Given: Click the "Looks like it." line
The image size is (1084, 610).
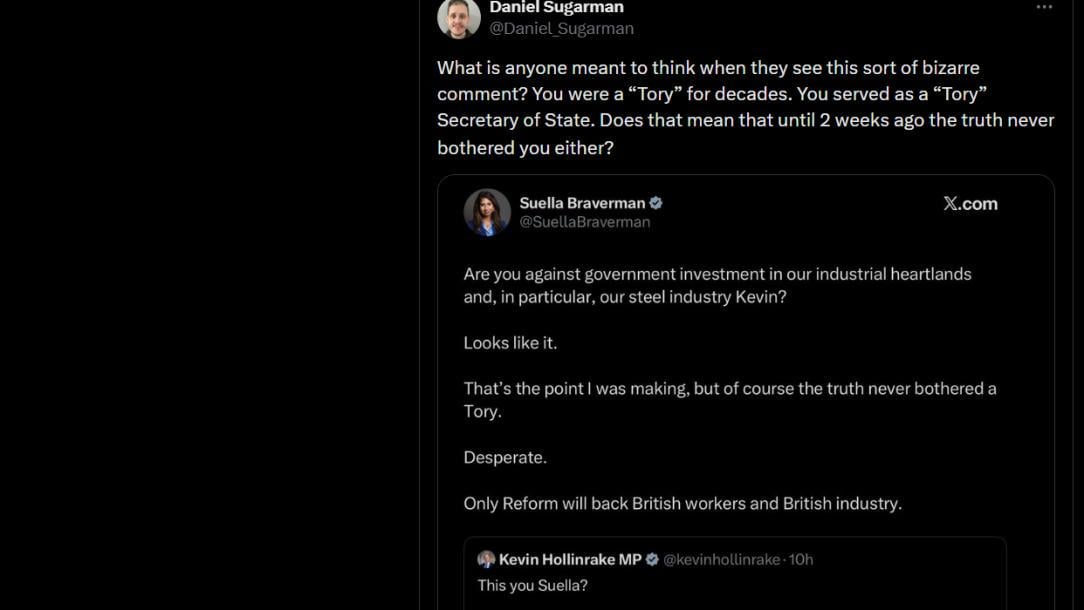Looking at the screenshot, I should point(510,342).
